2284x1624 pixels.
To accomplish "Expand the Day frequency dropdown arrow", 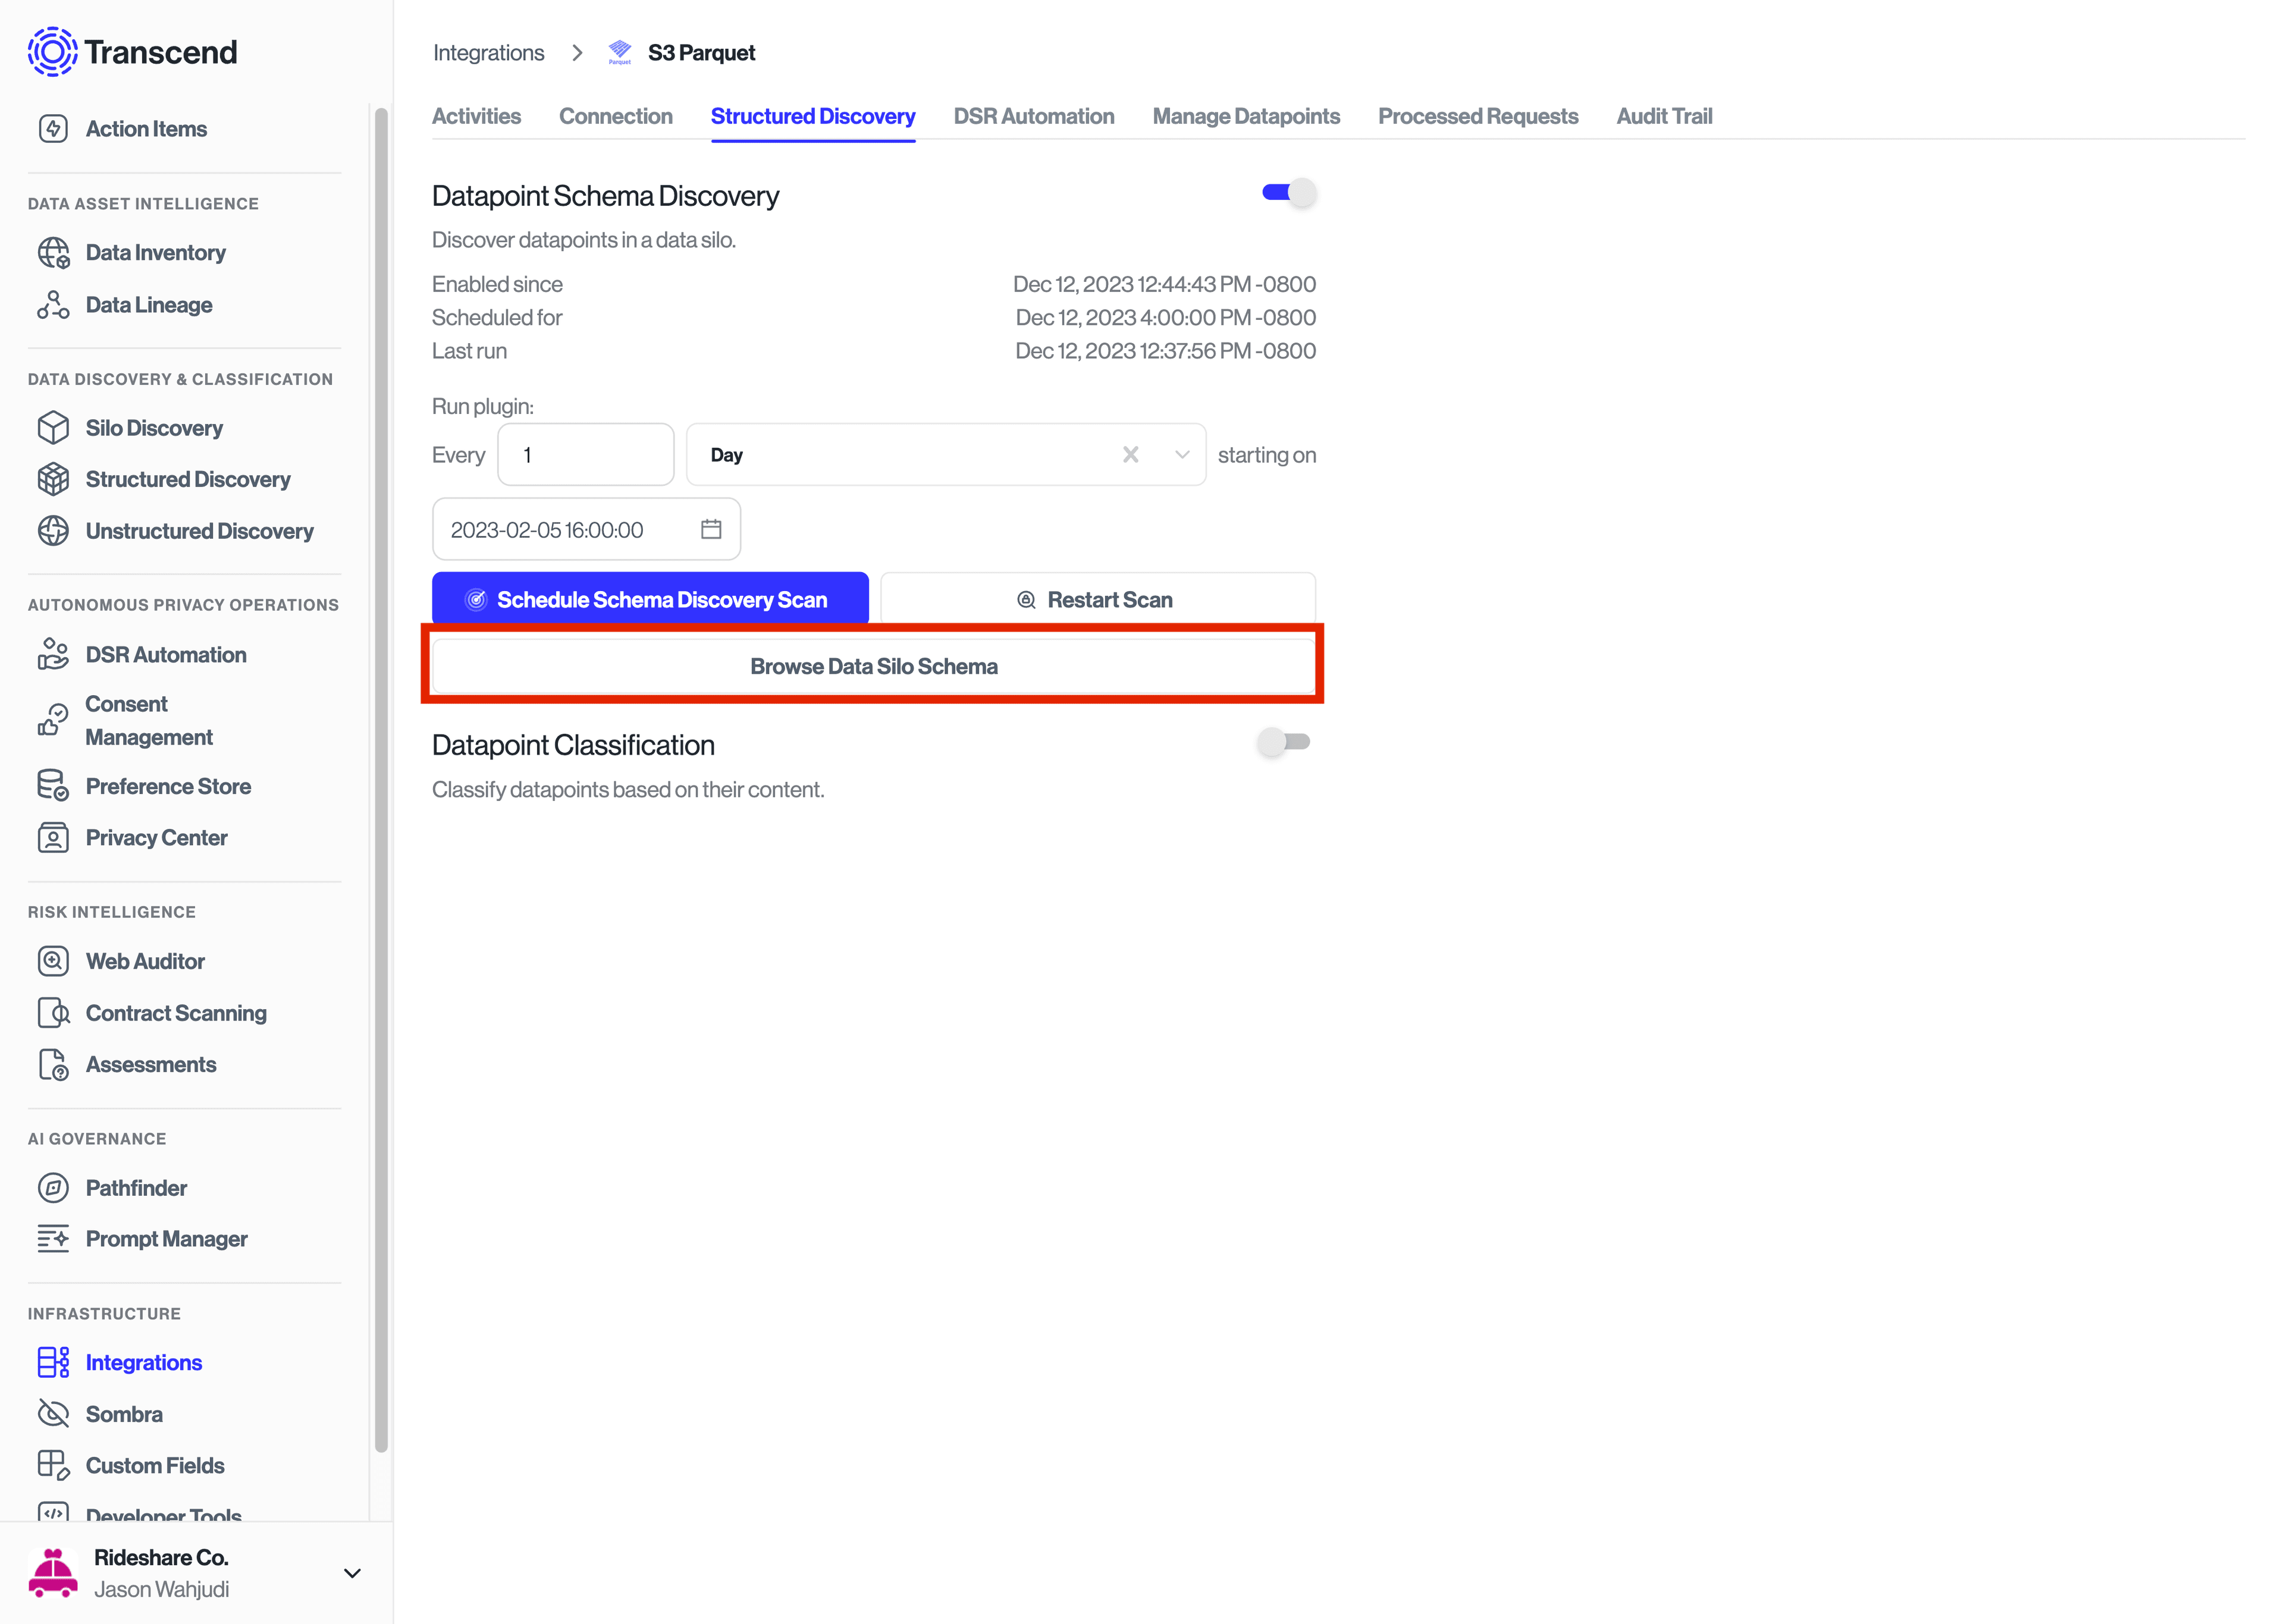I will coord(1182,455).
